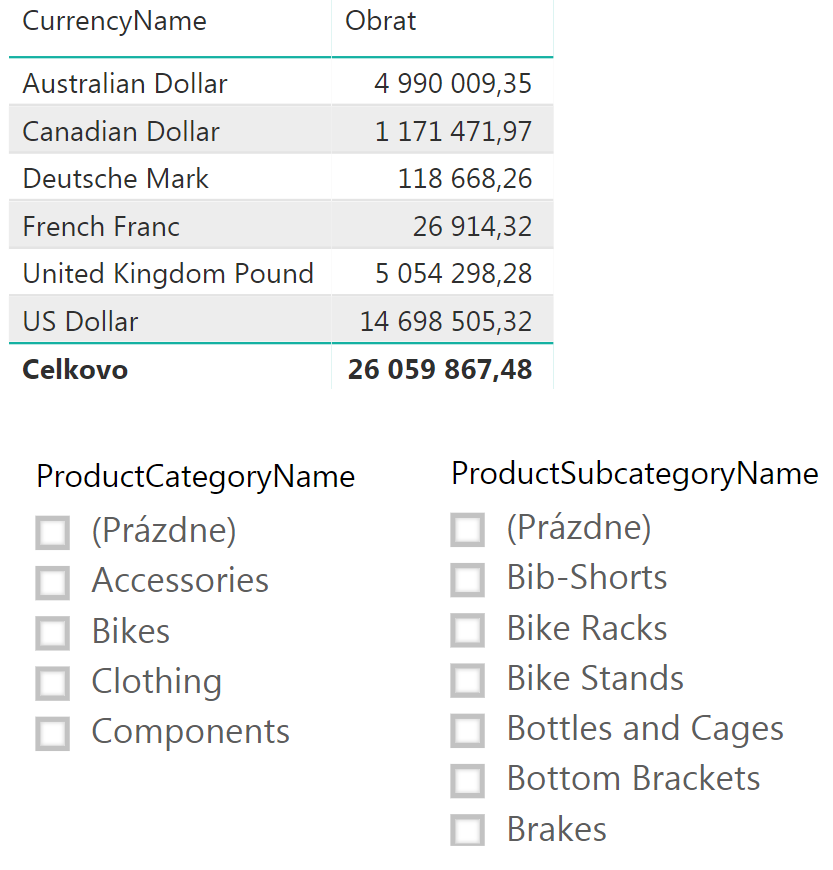The width and height of the screenshot is (833, 870).
Task: Sort table by CurrencyName column header
Action: [x=114, y=21]
